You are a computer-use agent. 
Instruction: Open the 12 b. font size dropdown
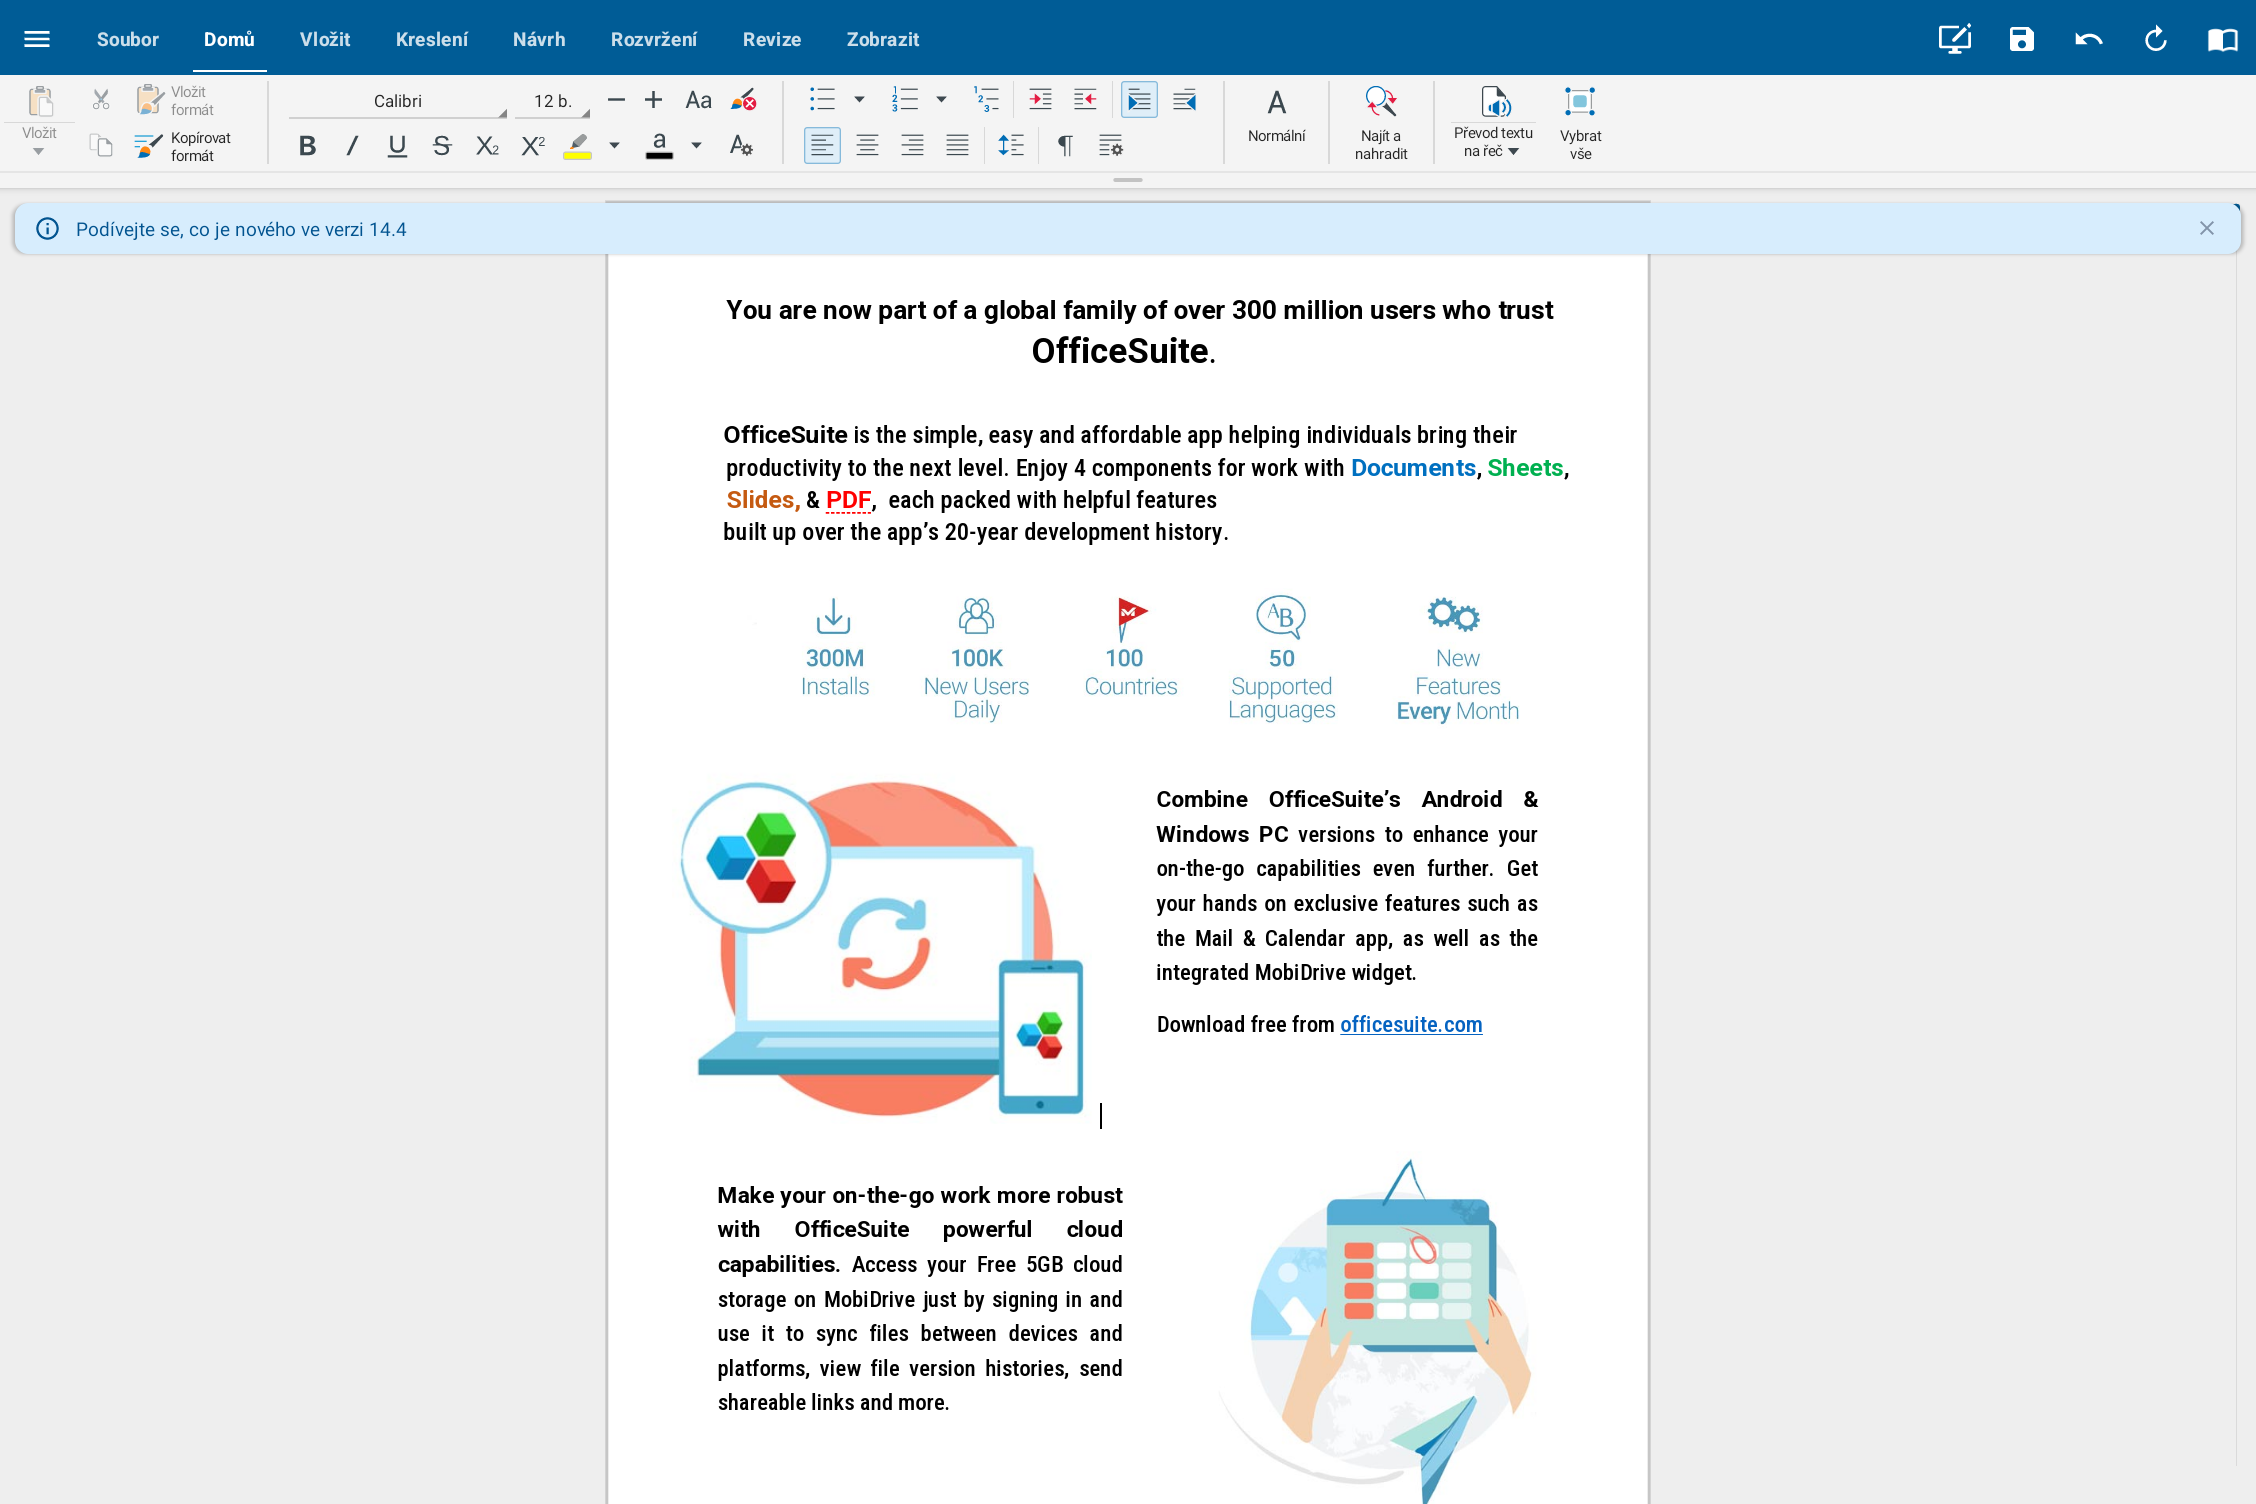point(553,101)
